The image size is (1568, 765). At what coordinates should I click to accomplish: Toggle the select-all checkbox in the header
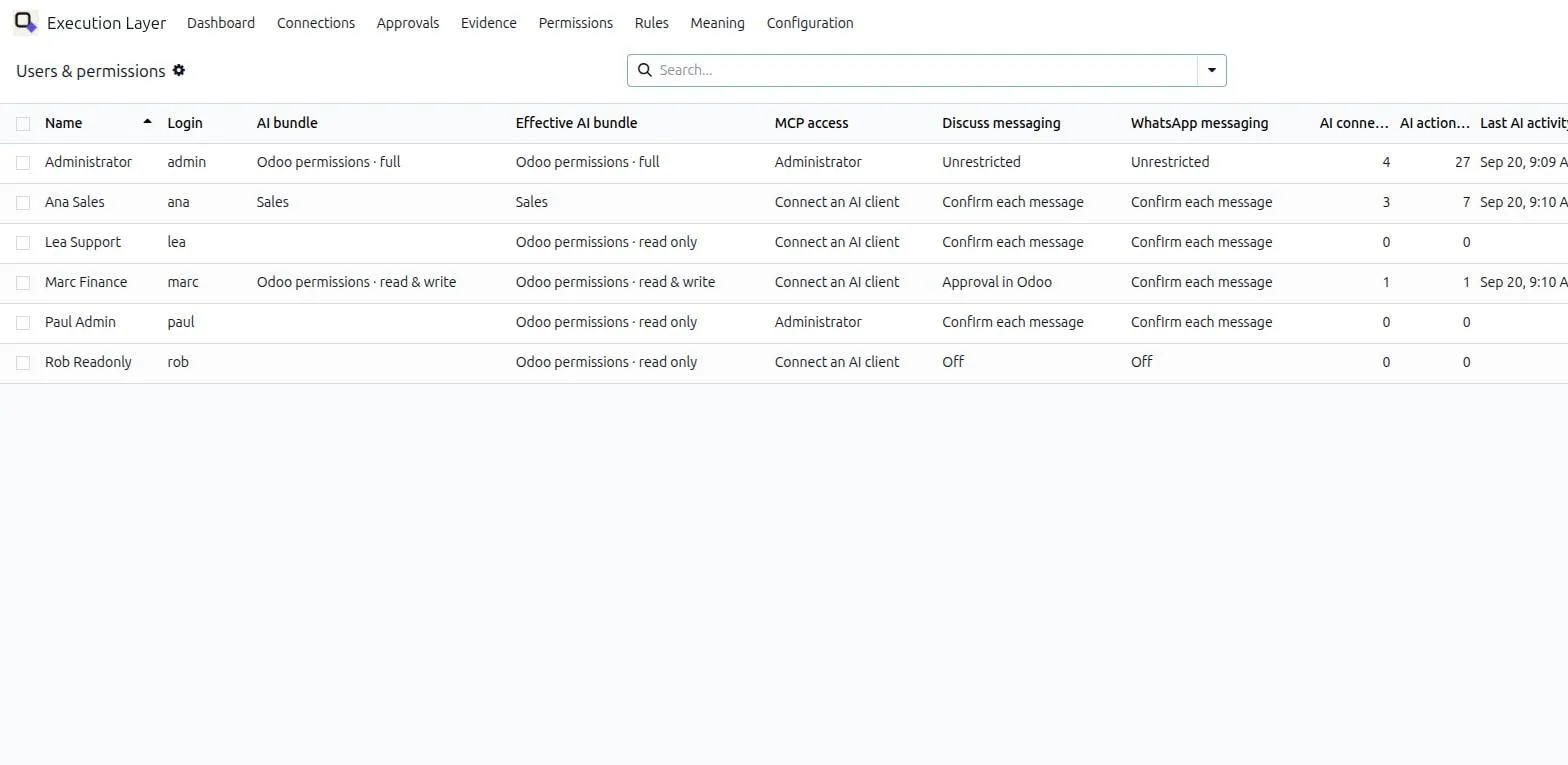click(23, 123)
